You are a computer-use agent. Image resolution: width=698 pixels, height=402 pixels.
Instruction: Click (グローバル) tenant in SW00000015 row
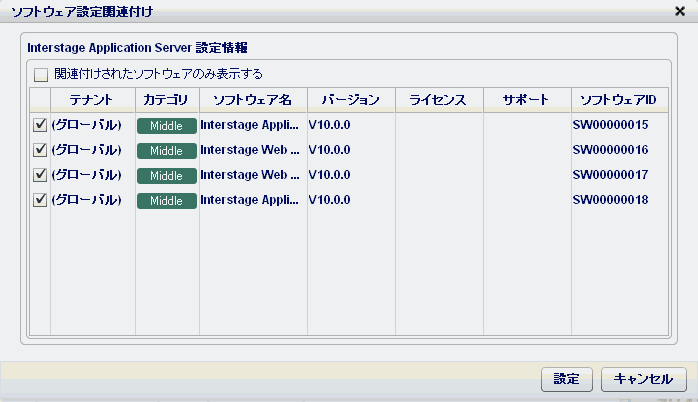[x=87, y=125]
